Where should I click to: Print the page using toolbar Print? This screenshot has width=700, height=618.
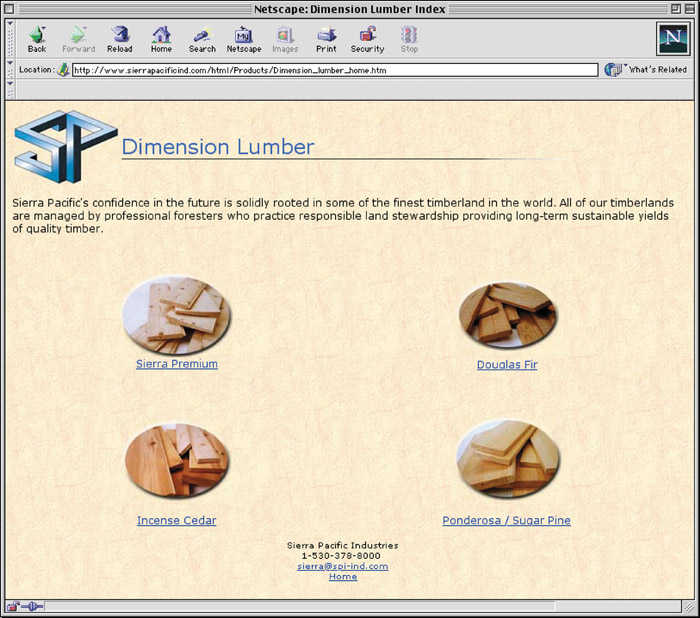(326, 40)
